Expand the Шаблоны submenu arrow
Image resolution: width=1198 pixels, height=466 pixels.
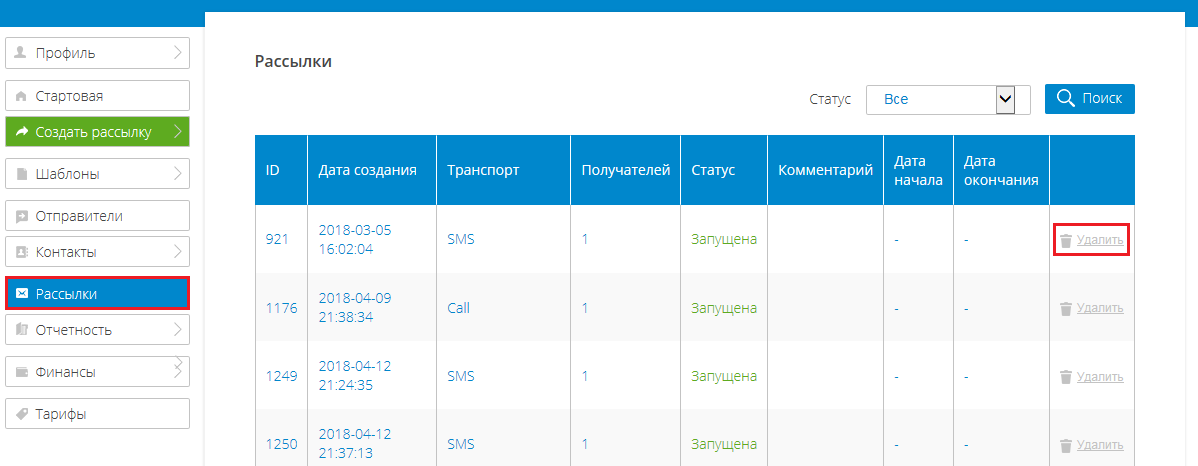[177, 173]
